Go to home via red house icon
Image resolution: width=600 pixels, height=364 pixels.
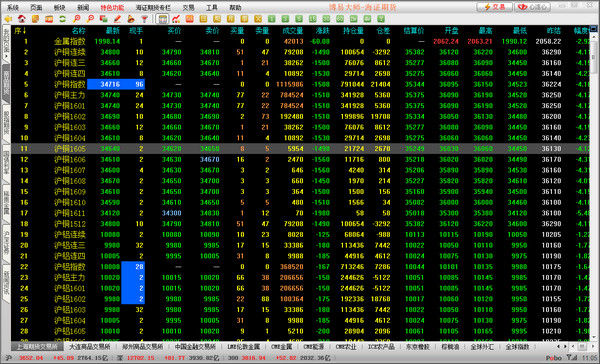22,19
